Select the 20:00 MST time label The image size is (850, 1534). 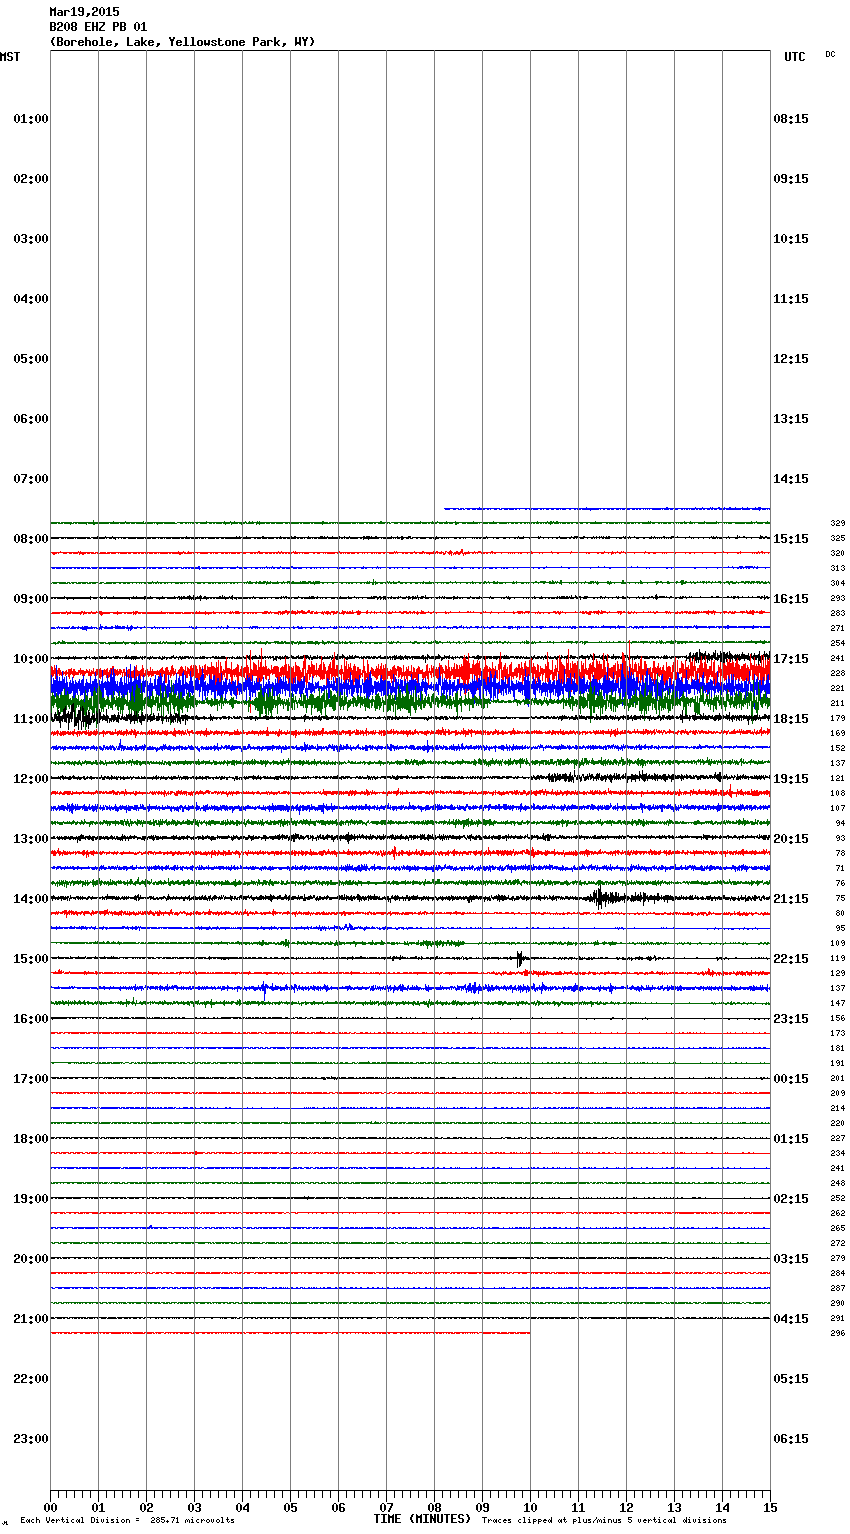tap(31, 1259)
